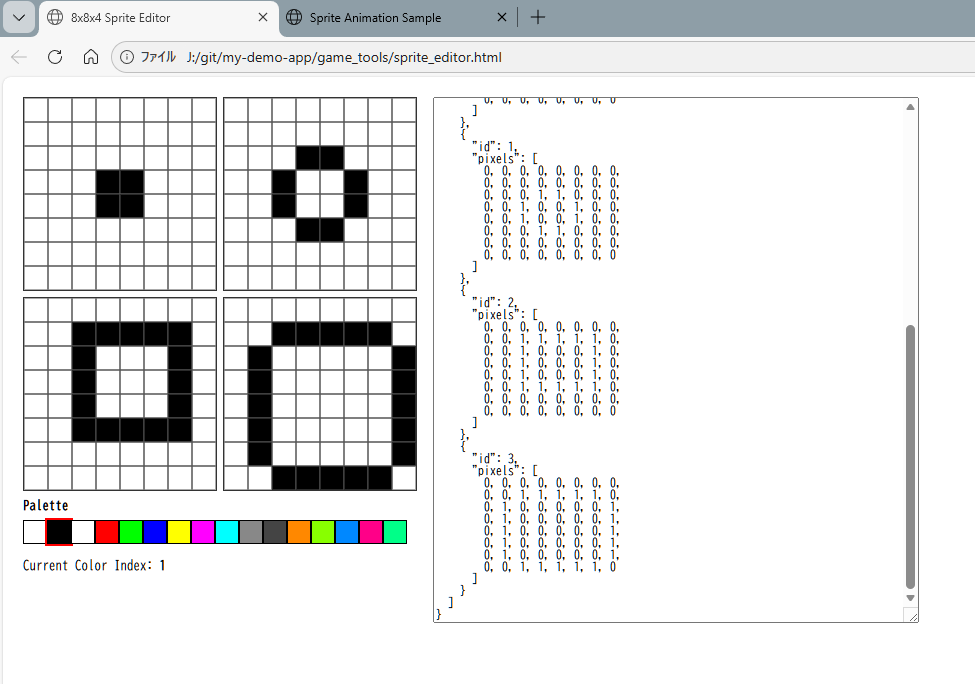Click the browser reload button
This screenshot has width=975, height=684.
tap(55, 57)
